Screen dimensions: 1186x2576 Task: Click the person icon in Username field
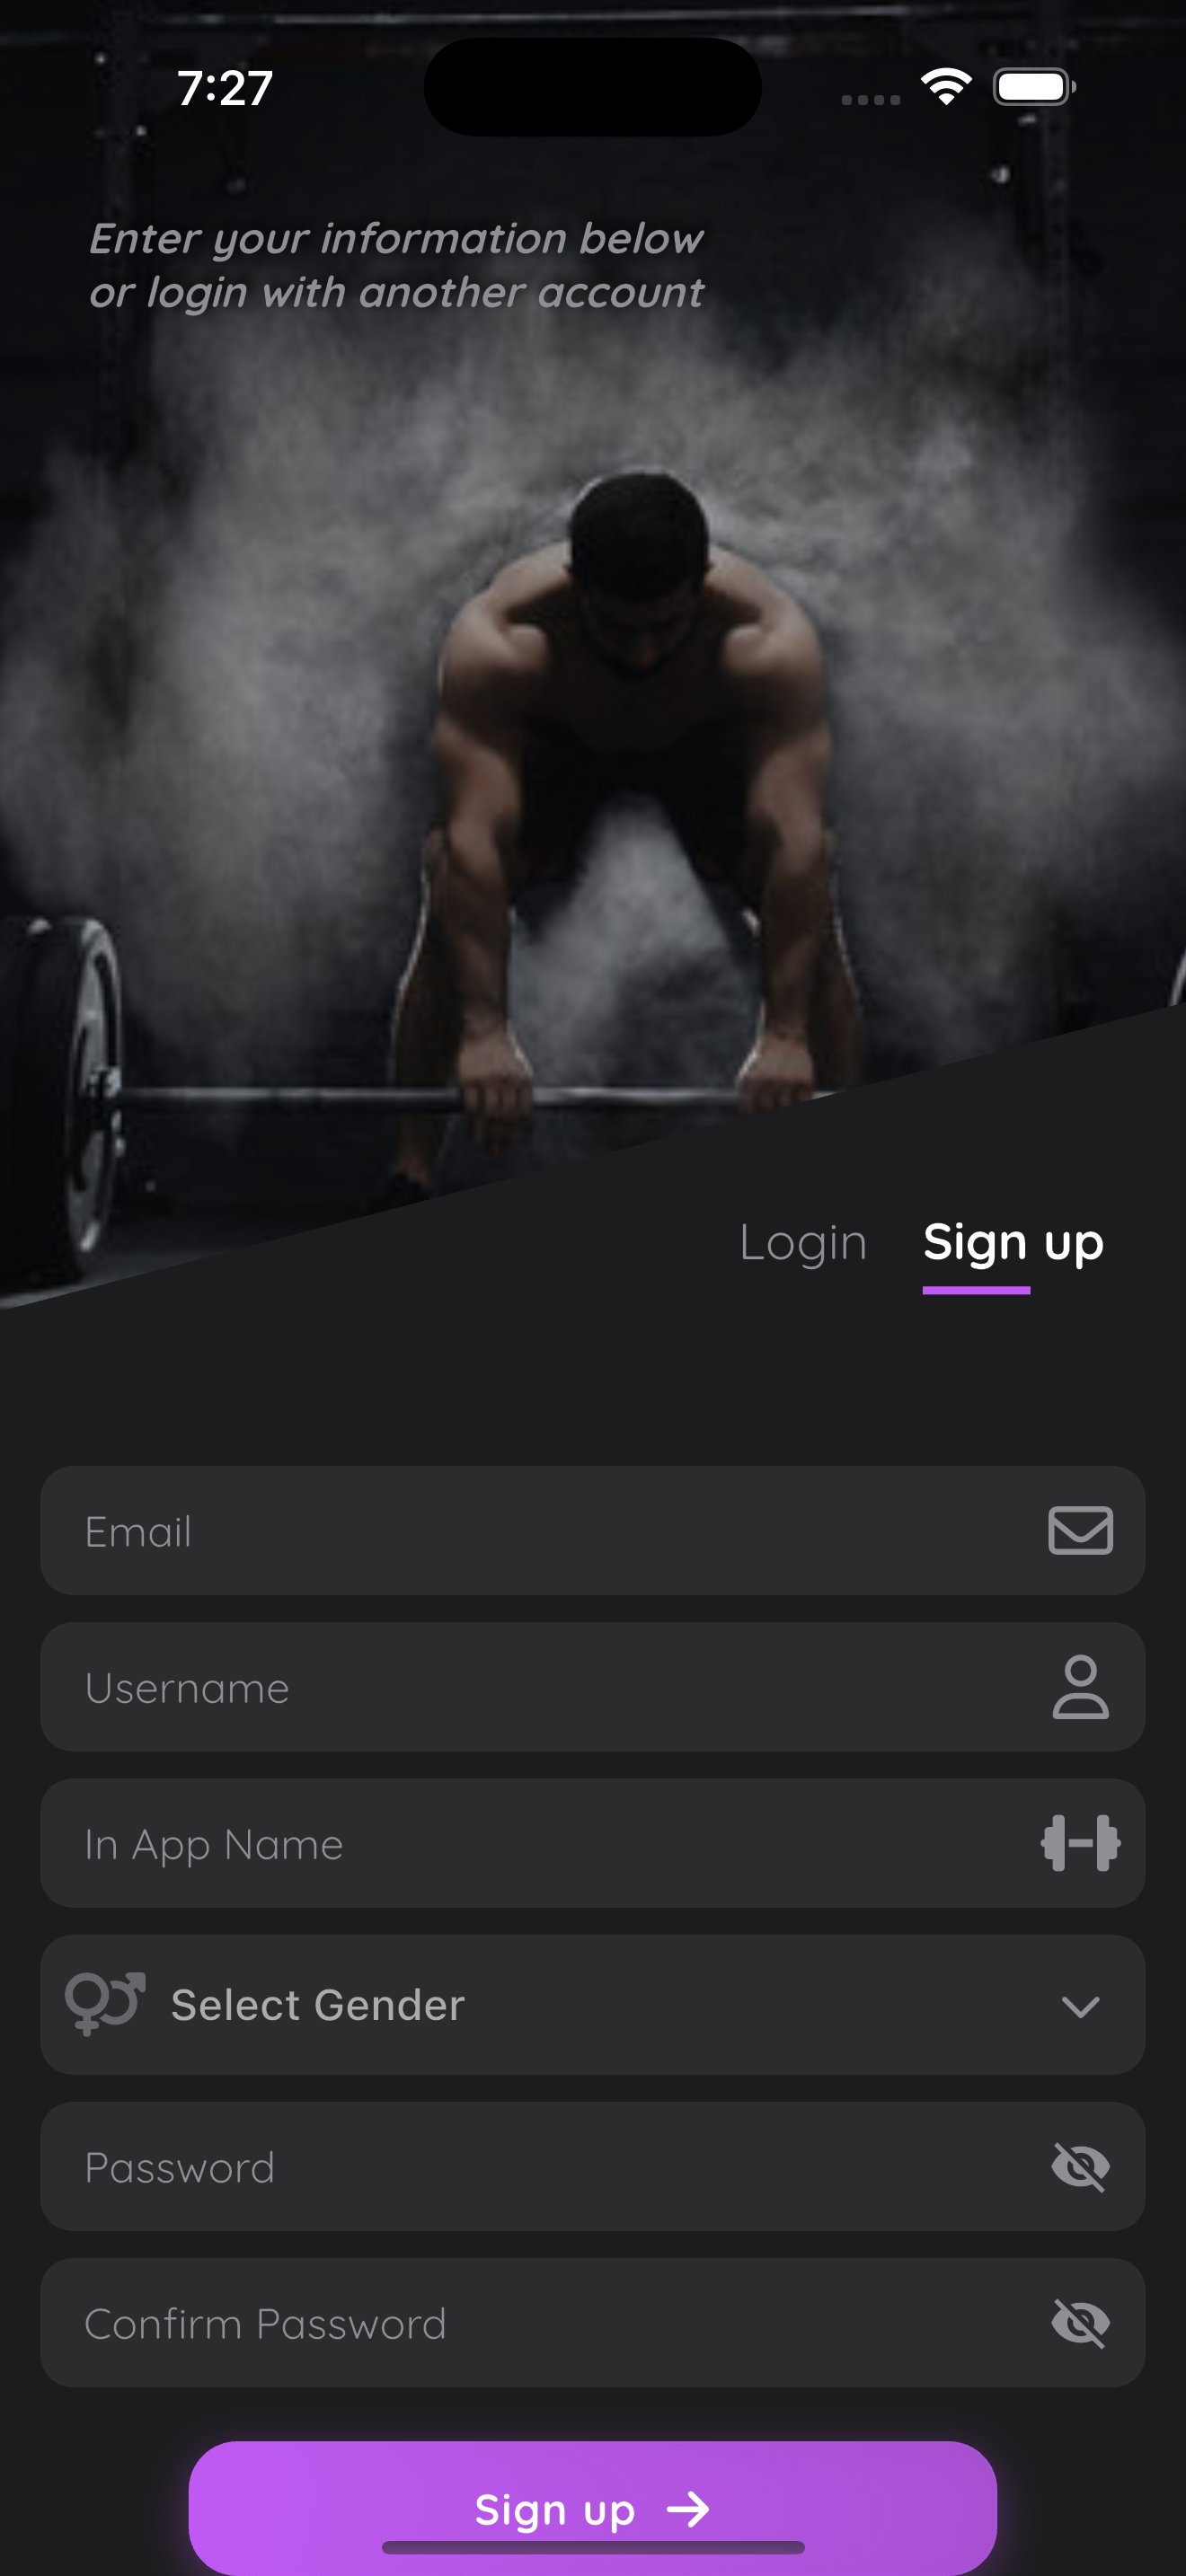point(1080,1687)
